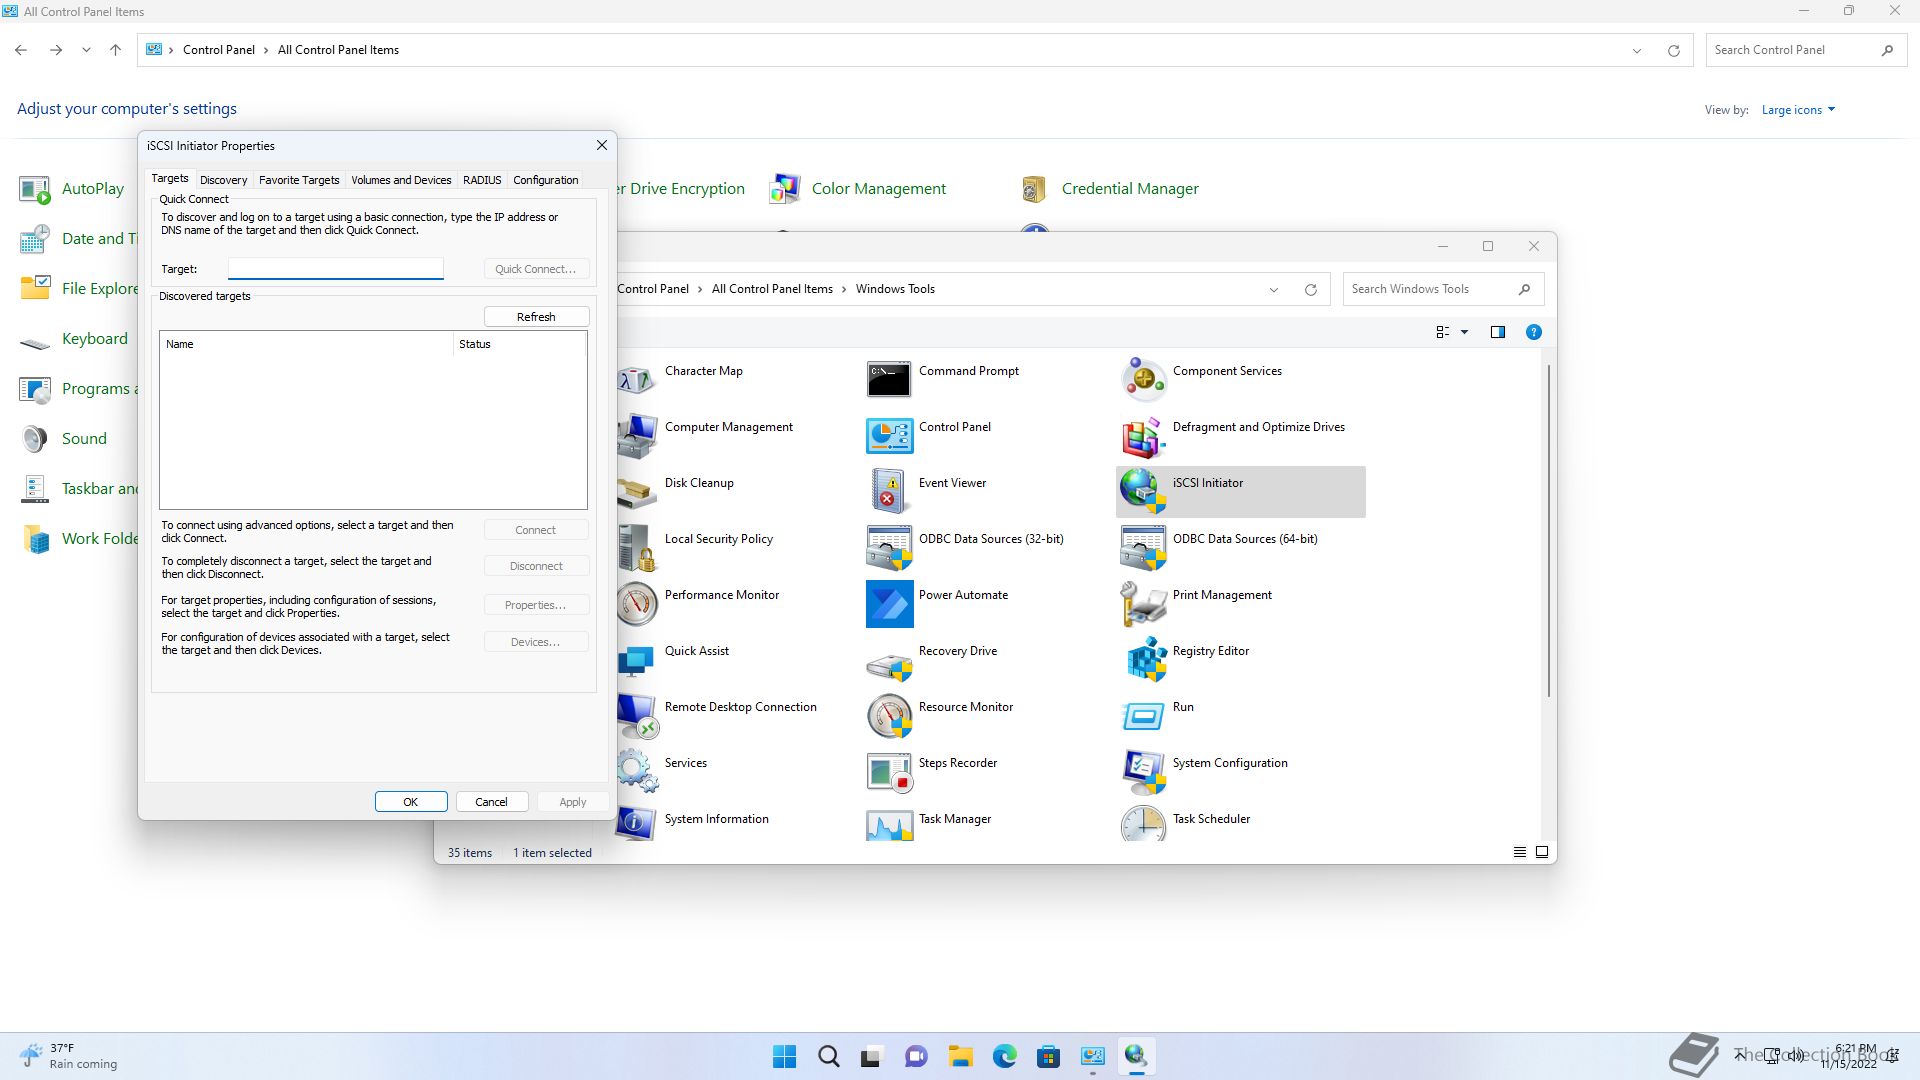
Task: Open Character Map in Windows Tools
Action: click(703, 371)
